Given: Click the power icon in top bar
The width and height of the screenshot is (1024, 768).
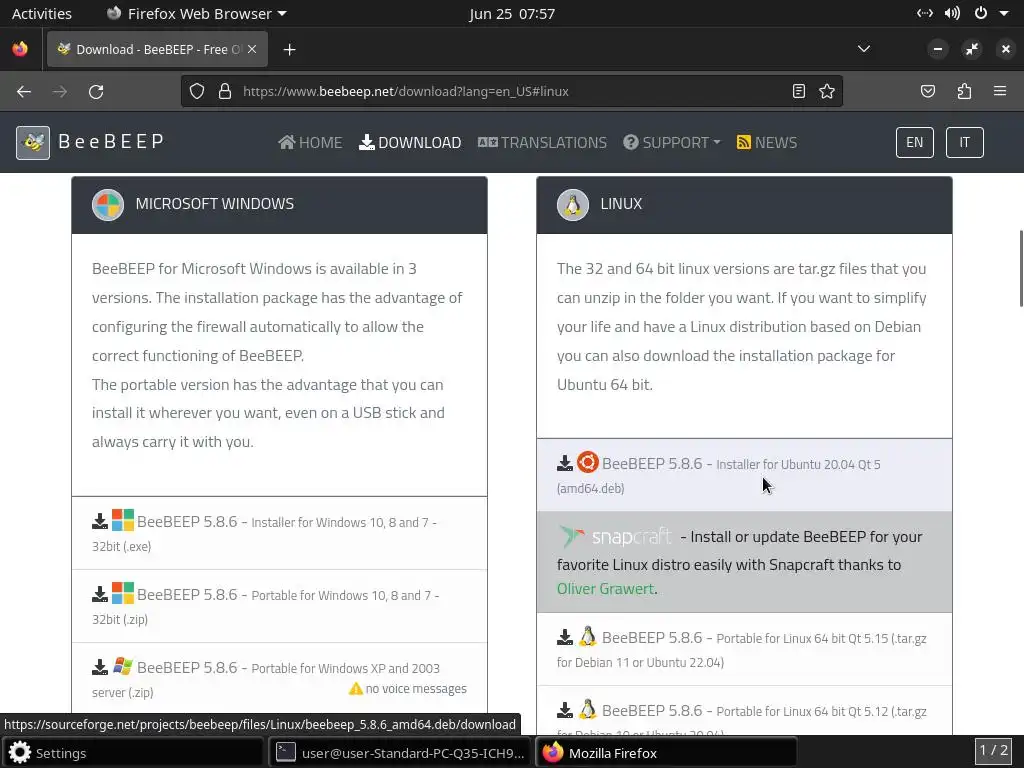Looking at the screenshot, I should (981, 13).
